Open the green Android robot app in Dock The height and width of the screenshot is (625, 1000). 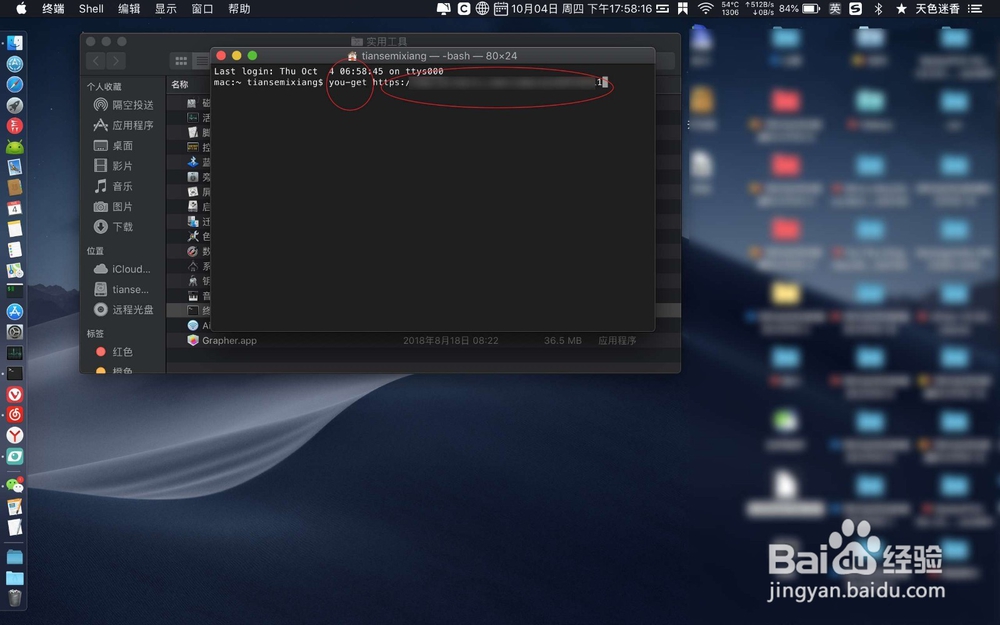(x=15, y=147)
